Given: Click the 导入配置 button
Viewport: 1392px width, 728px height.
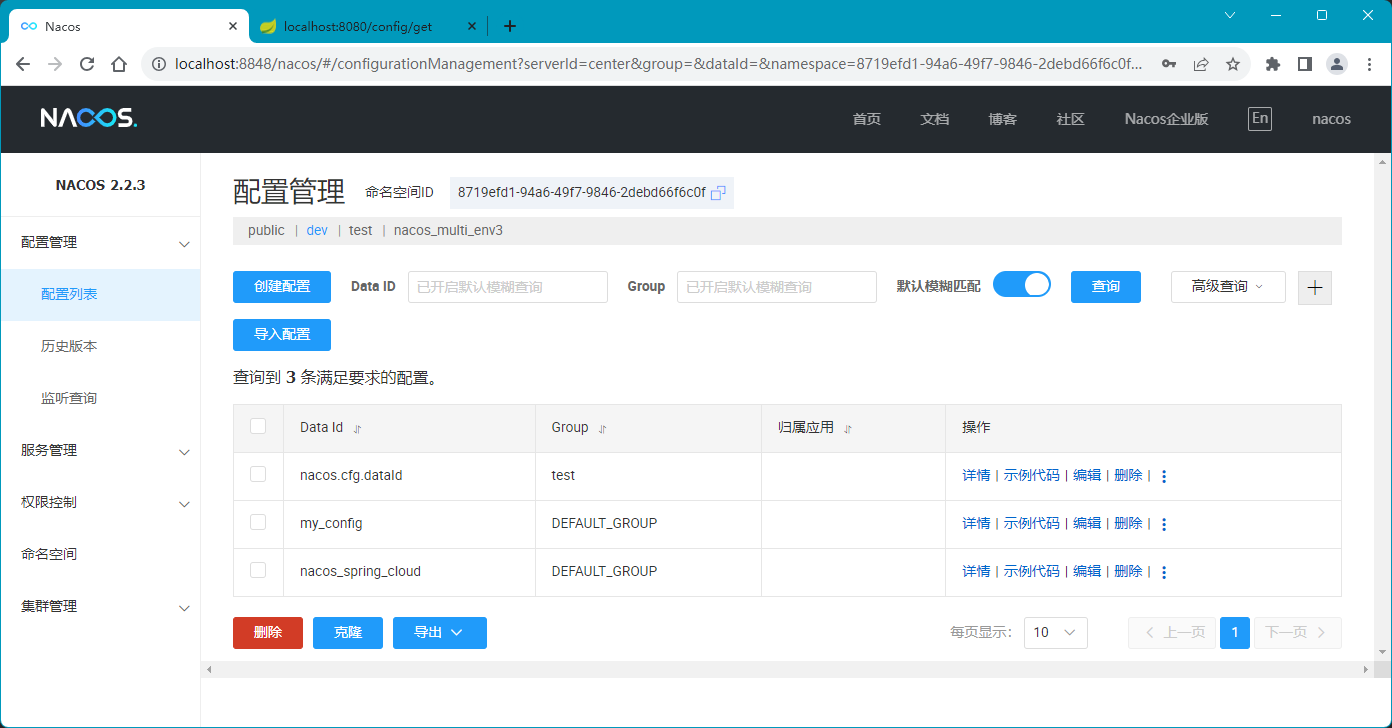Looking at the screenshot, I should pyautogui.click(x=282, y=335).
